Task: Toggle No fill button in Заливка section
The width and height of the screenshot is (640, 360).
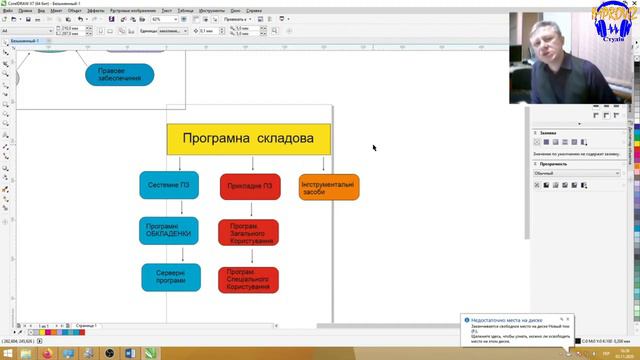Action: pyautogui.click(x=537, y=142)
